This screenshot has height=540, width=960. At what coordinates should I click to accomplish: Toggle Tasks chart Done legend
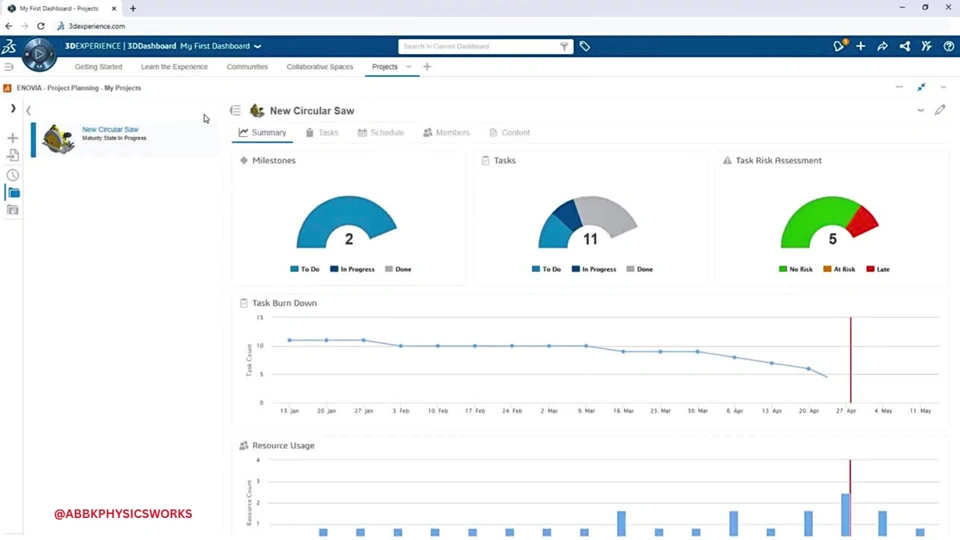(x=640, y=269)
